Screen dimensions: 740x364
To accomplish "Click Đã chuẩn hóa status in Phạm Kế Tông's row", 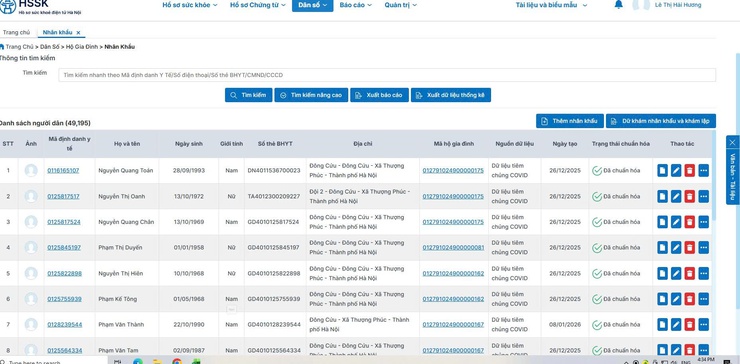I will coord(616,299).
